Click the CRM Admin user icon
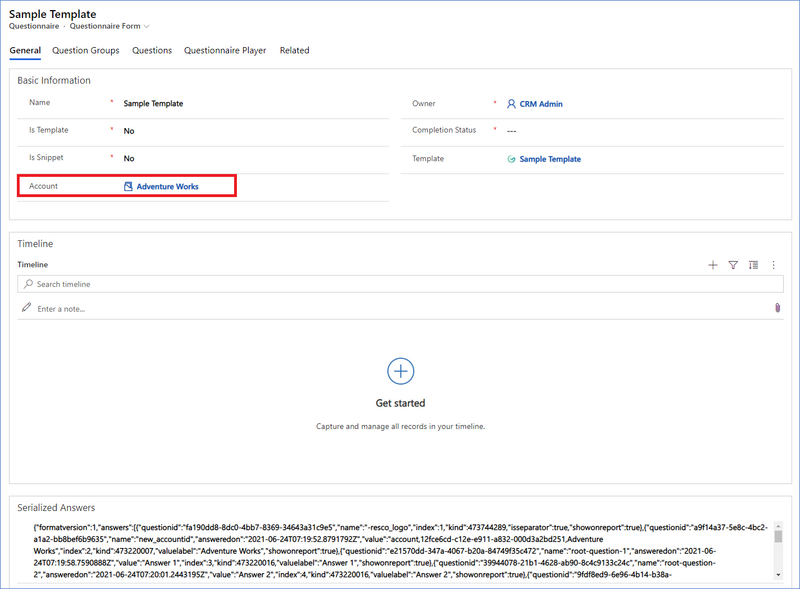 tap(511, 104)
